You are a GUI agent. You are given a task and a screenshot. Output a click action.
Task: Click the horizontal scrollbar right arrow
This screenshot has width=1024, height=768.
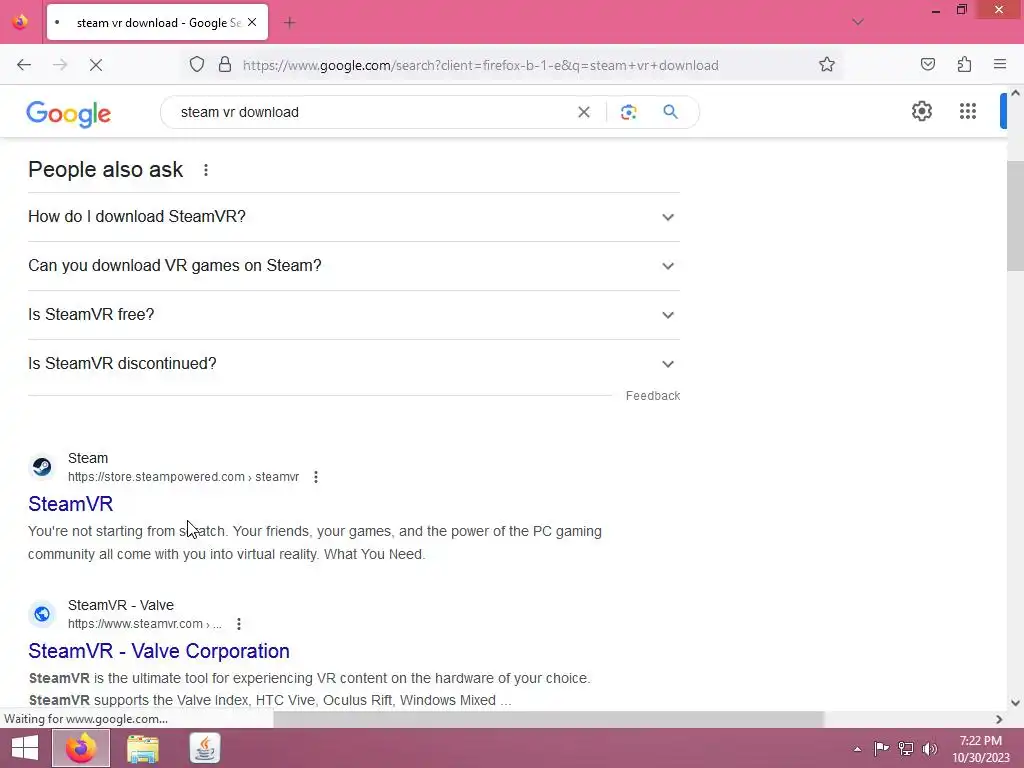pos(999,719)
